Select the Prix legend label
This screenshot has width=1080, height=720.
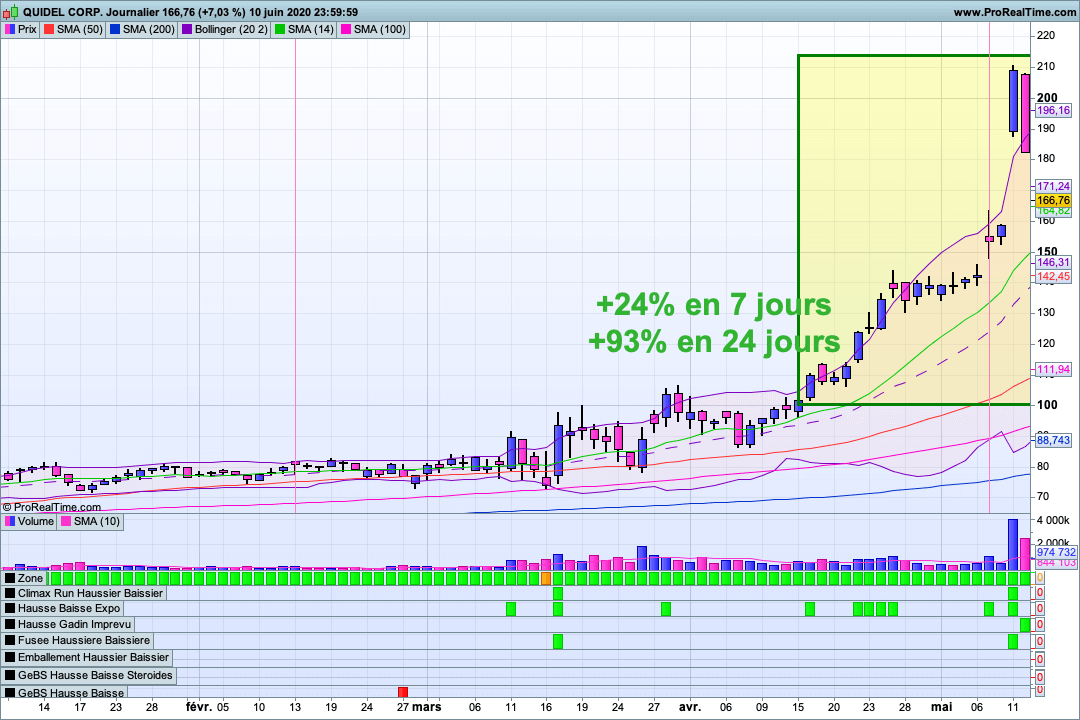[x=27, y=29]
